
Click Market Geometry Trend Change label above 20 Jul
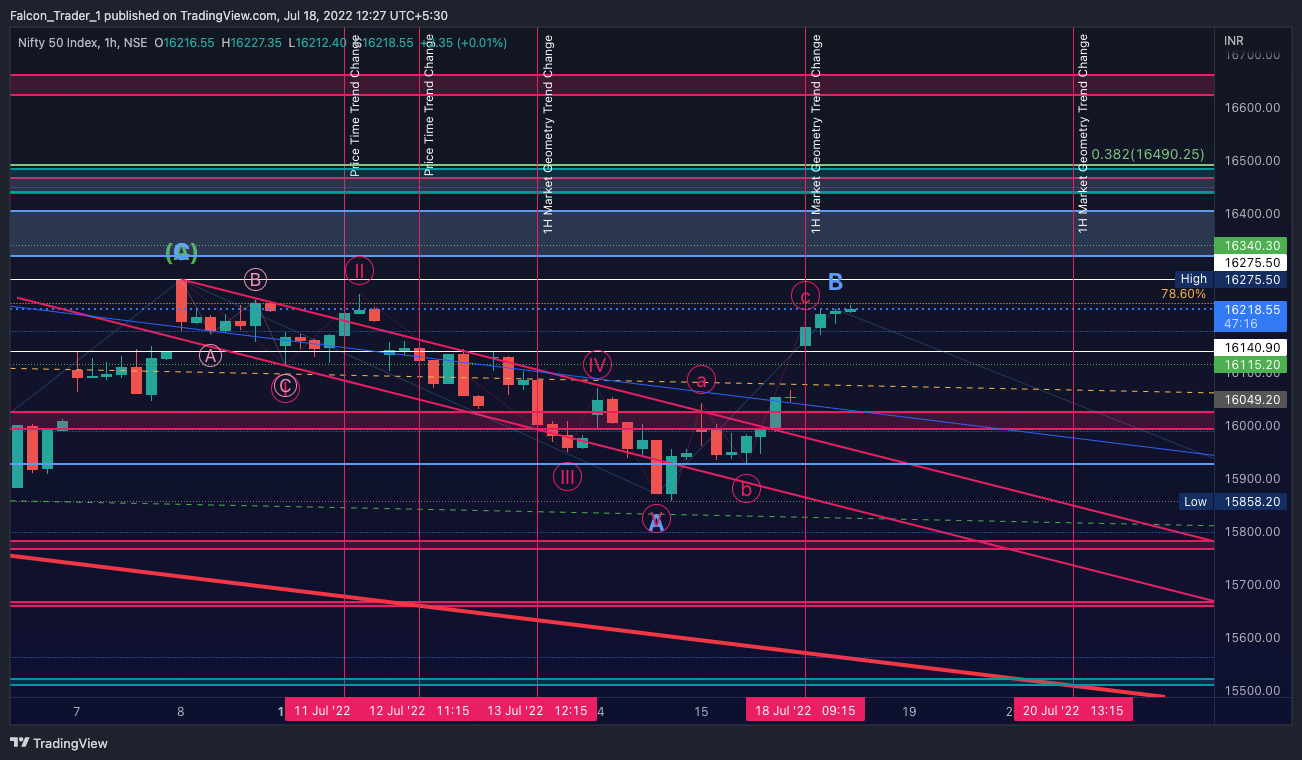1083,134
